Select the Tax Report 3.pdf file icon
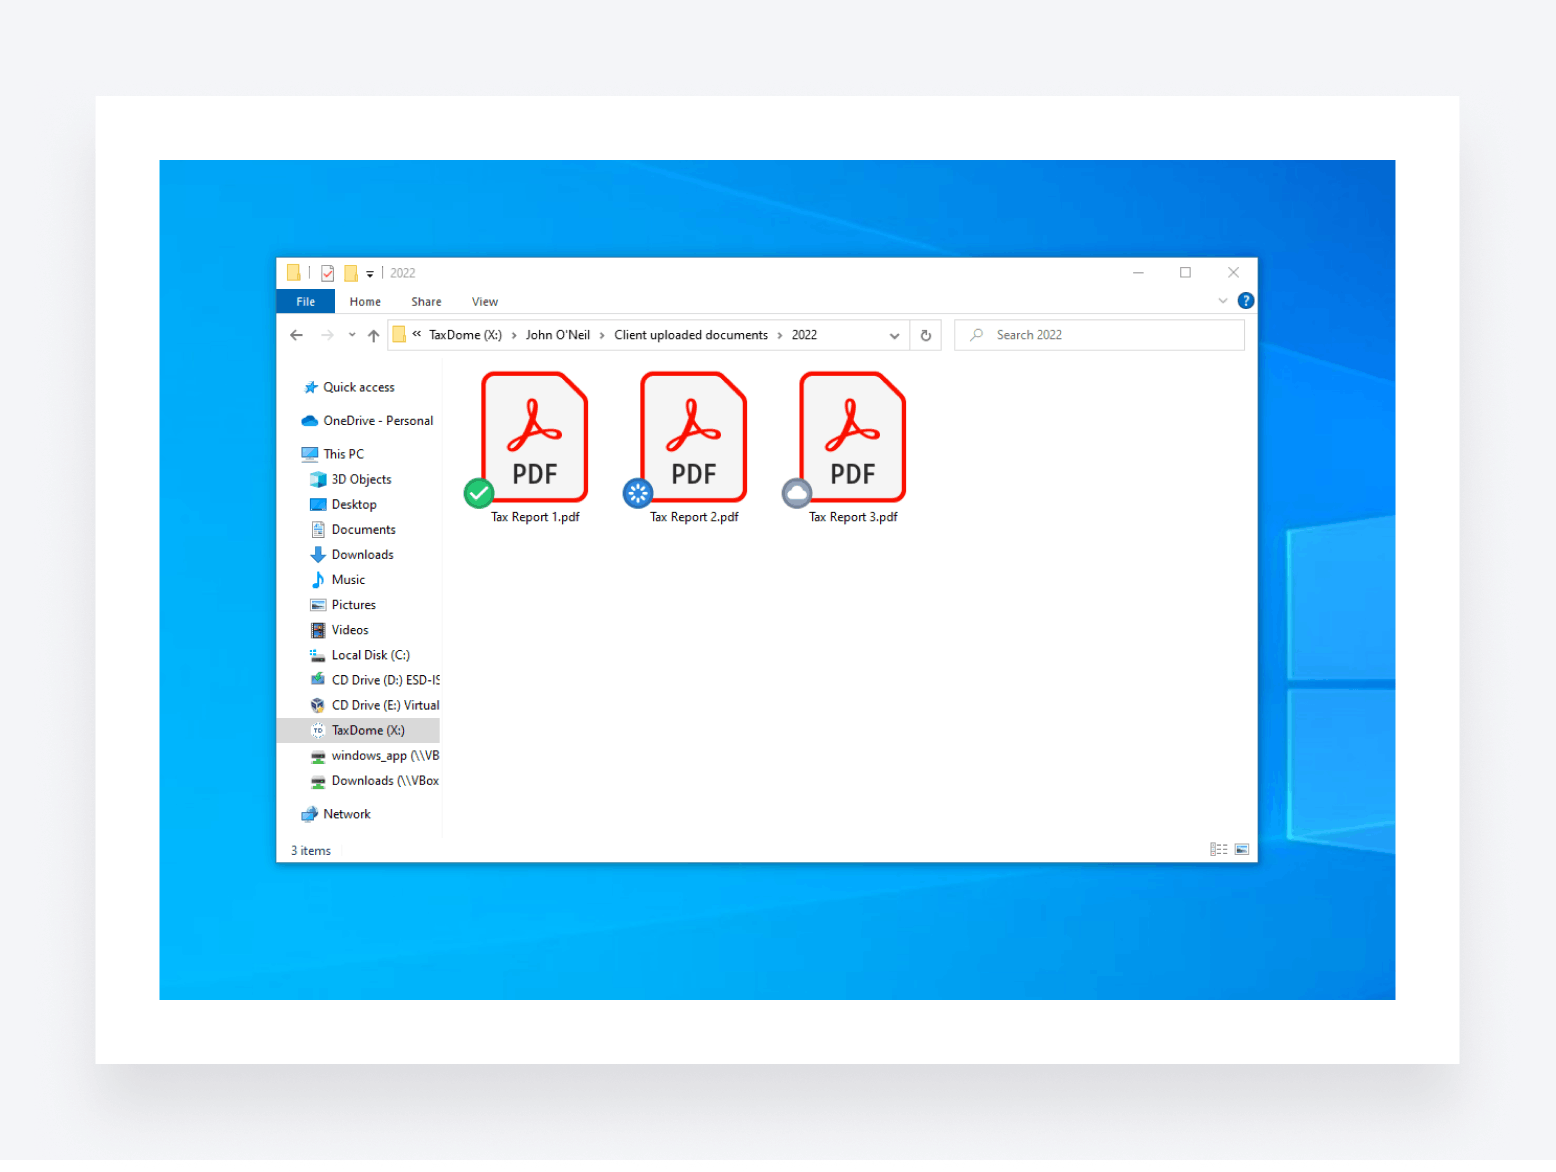 point(852,438)
